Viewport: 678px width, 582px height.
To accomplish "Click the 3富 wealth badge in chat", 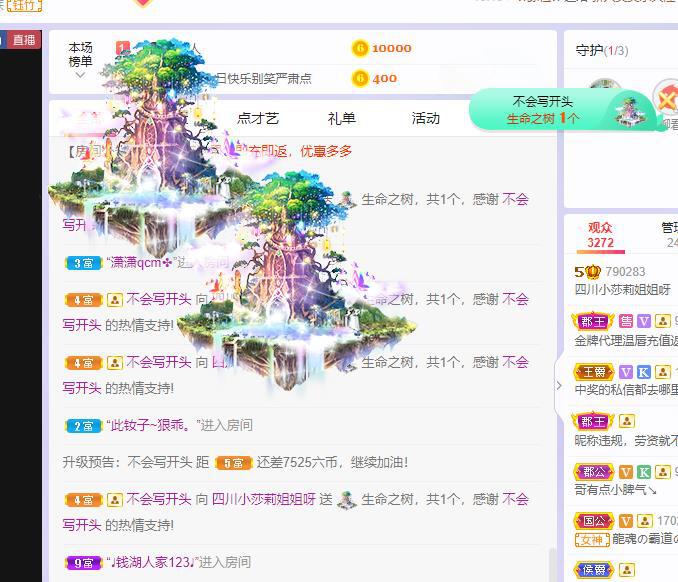I will click(83, 263).
